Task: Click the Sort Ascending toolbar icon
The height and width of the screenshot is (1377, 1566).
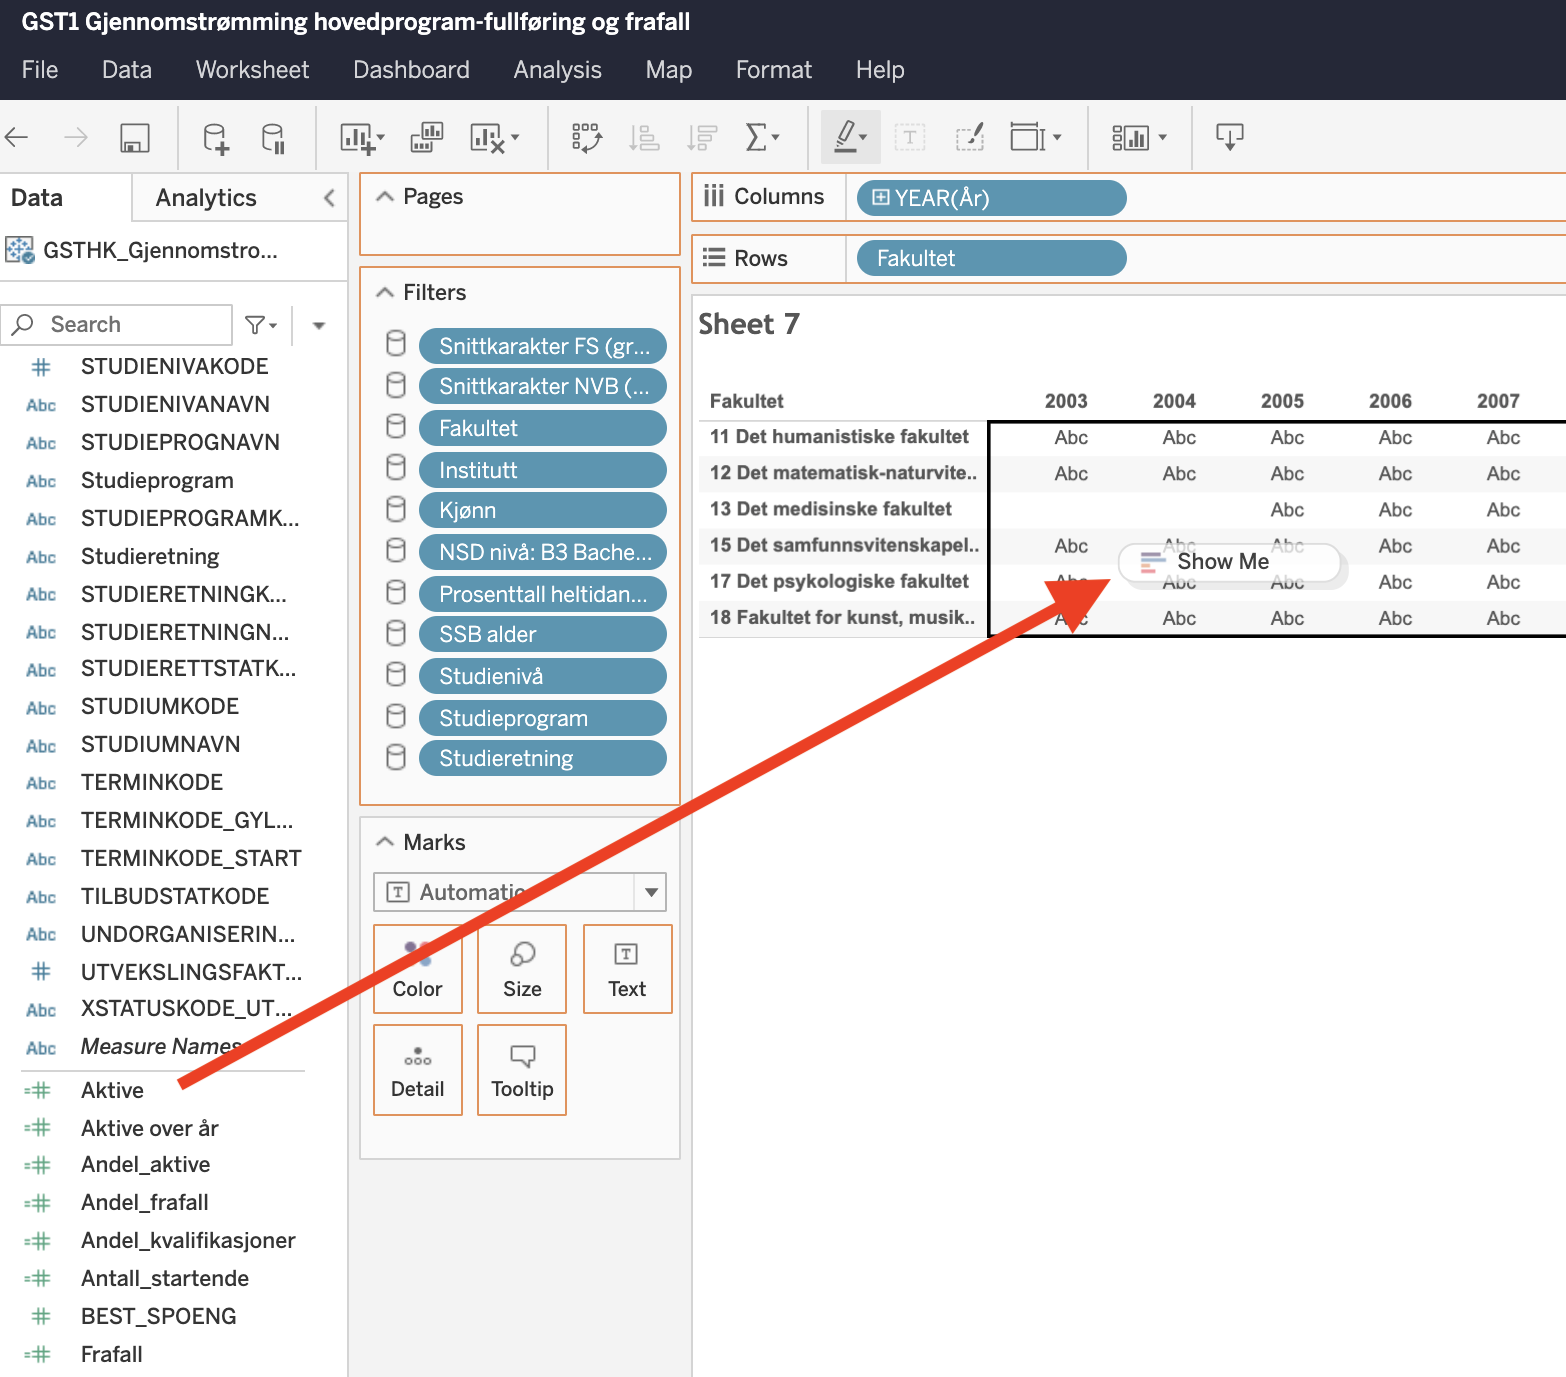Action: [644, 137]
